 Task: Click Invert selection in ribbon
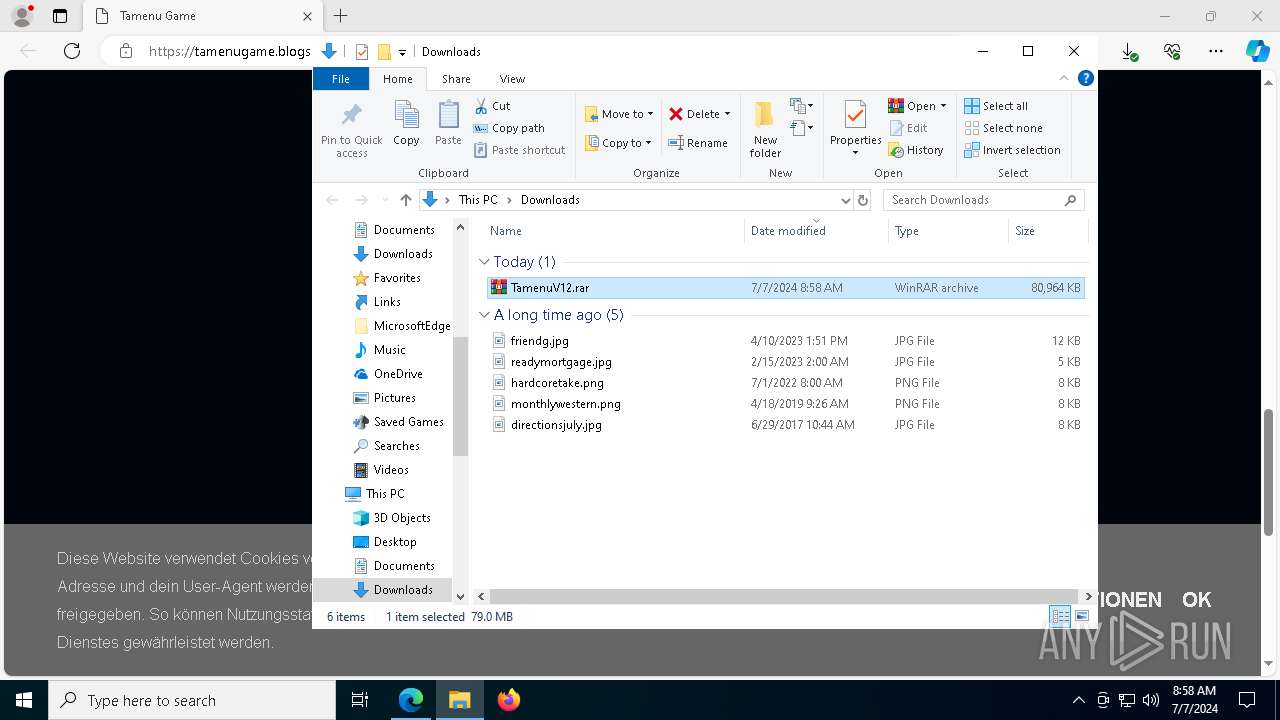point(1012,150)
